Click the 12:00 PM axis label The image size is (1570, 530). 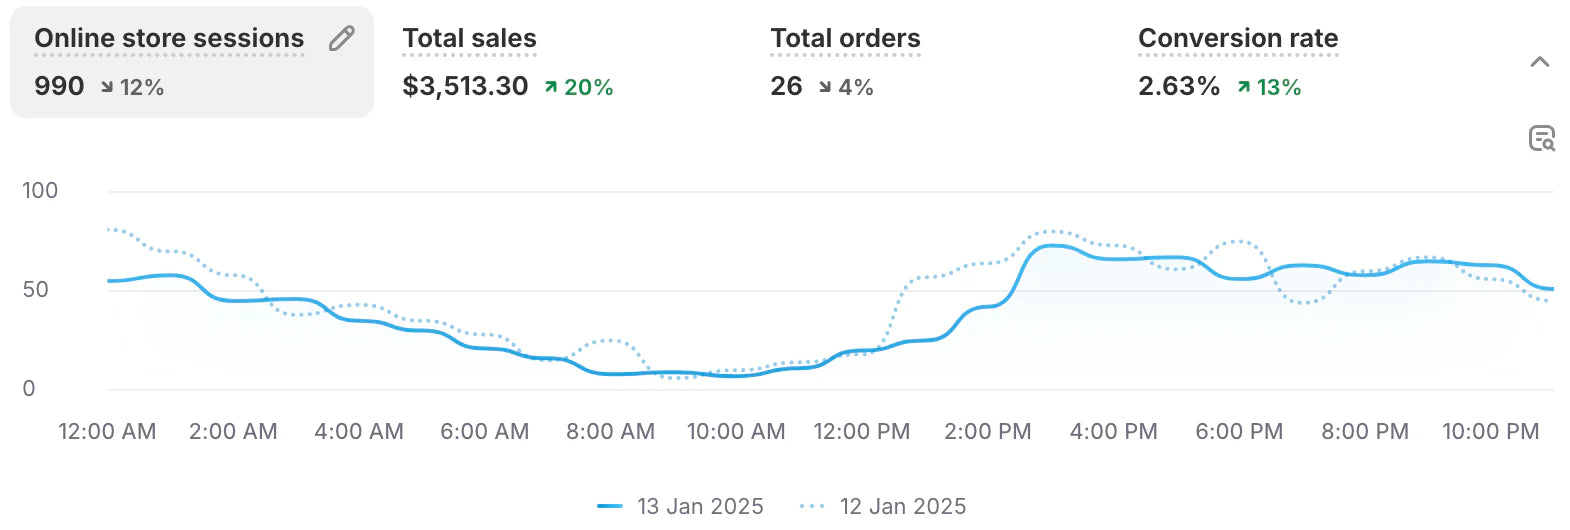861,432
